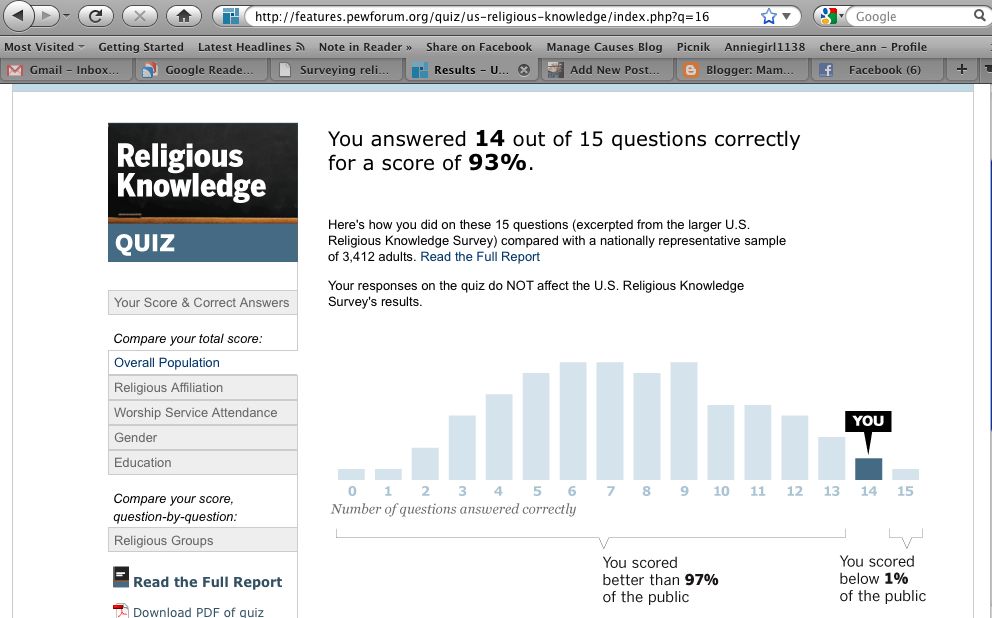Click the Read the Full Report link in paragraph
The height and width of the screenshot is (618, 992).
(x=480, y=257)
